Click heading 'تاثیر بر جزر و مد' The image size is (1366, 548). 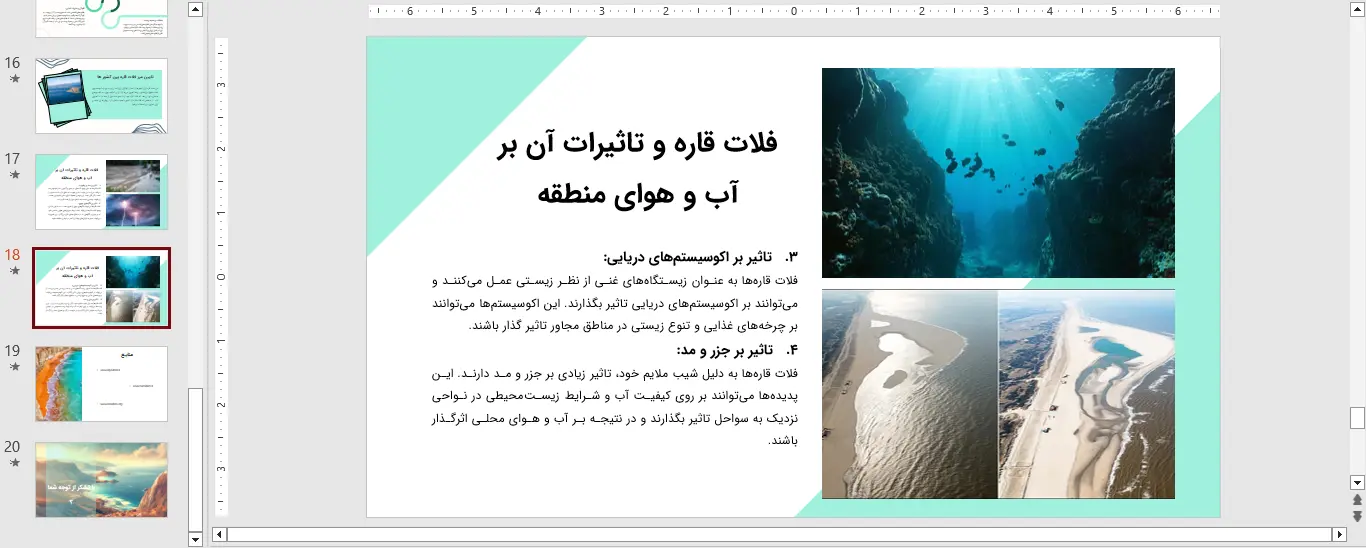coord(724,350)
